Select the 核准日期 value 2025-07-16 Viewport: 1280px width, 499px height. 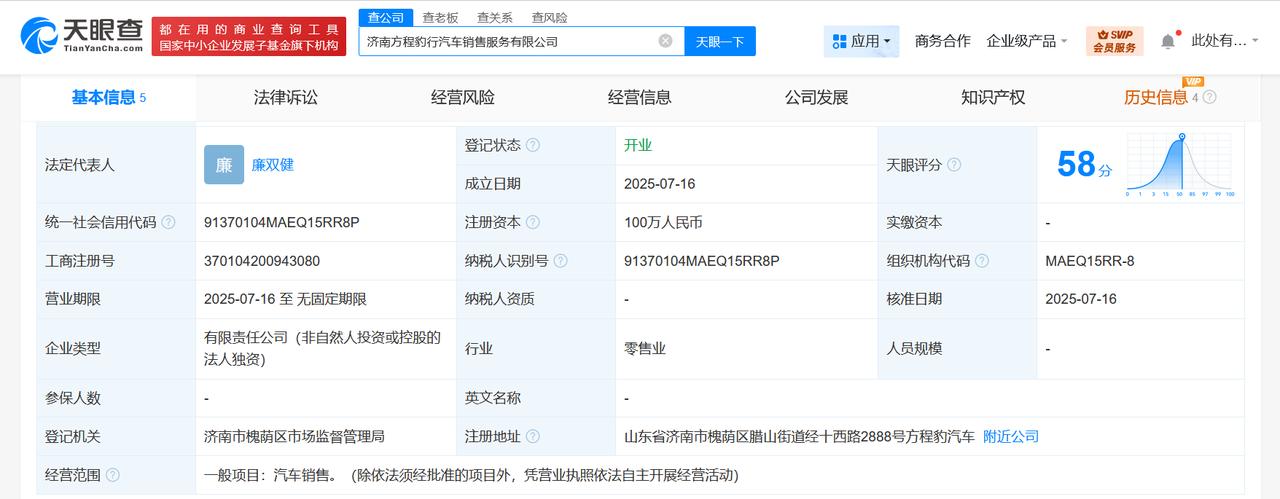click(1081, 299)
